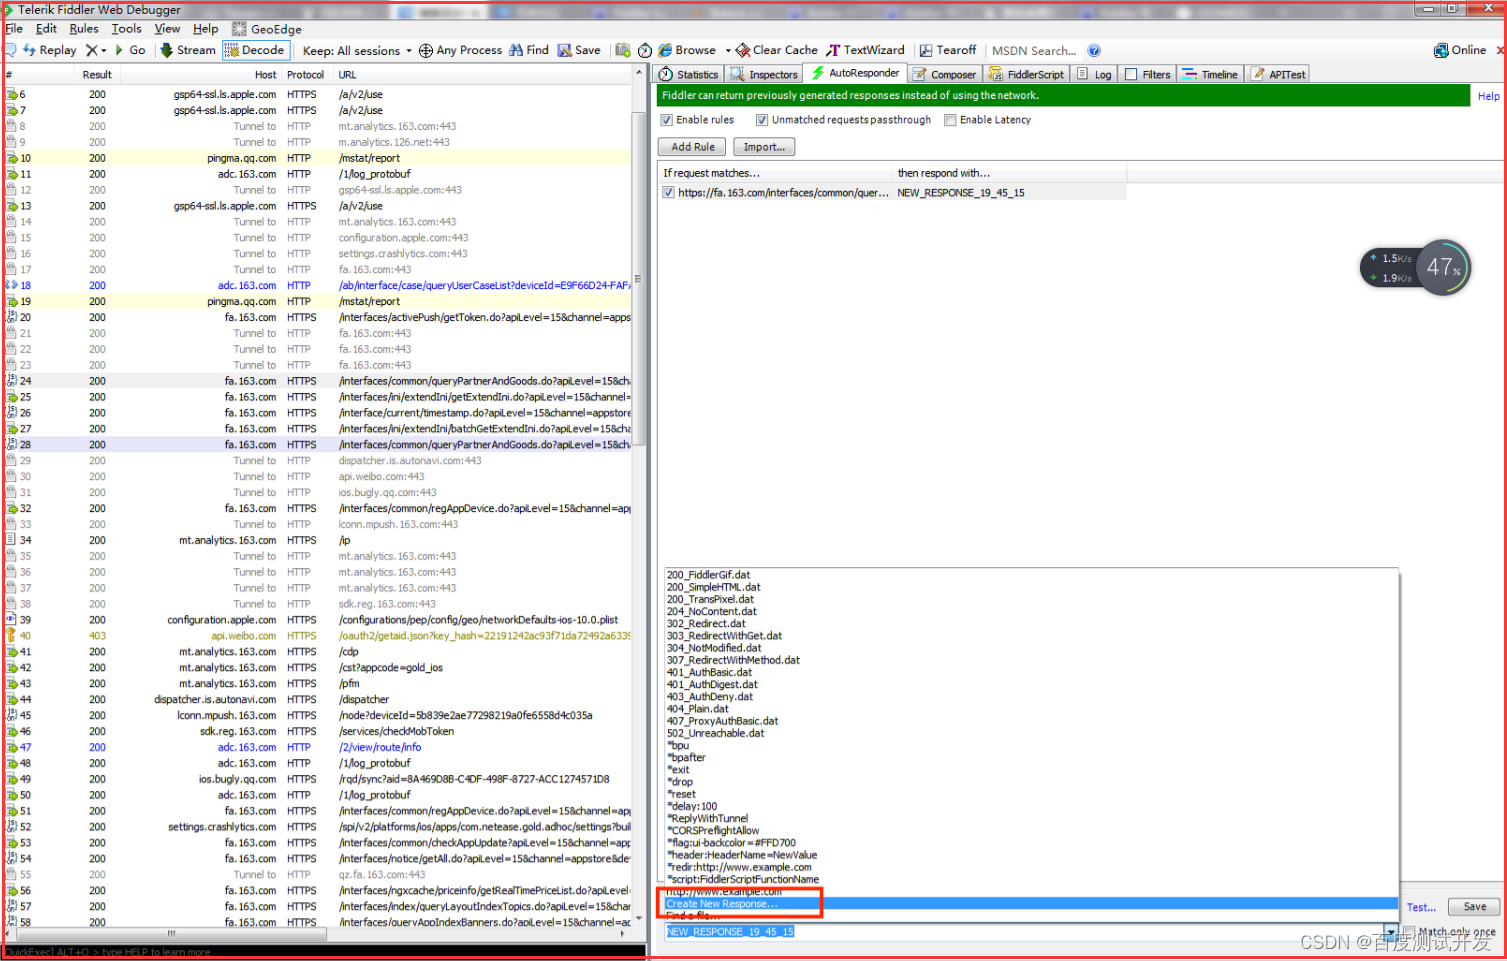Open AutoResponder Help link

(x=1488, y=96)
